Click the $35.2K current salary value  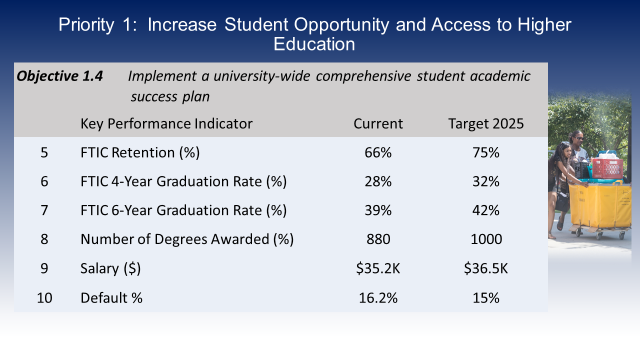click(x=378, y=269)
